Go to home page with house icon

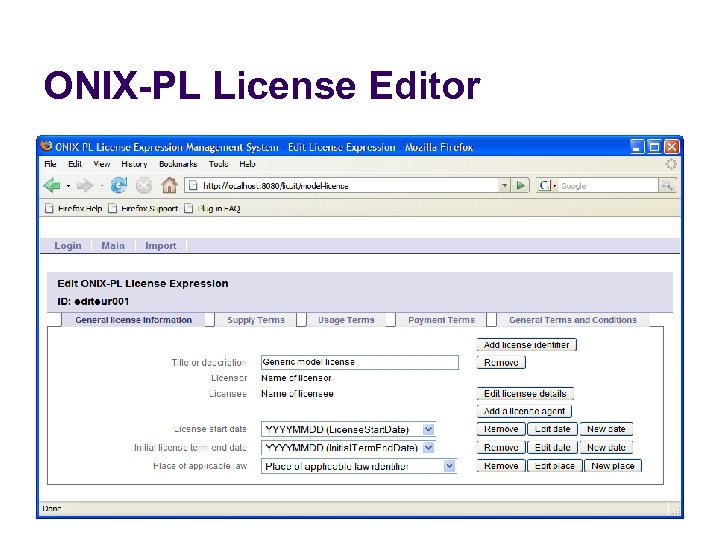[169, 185]
